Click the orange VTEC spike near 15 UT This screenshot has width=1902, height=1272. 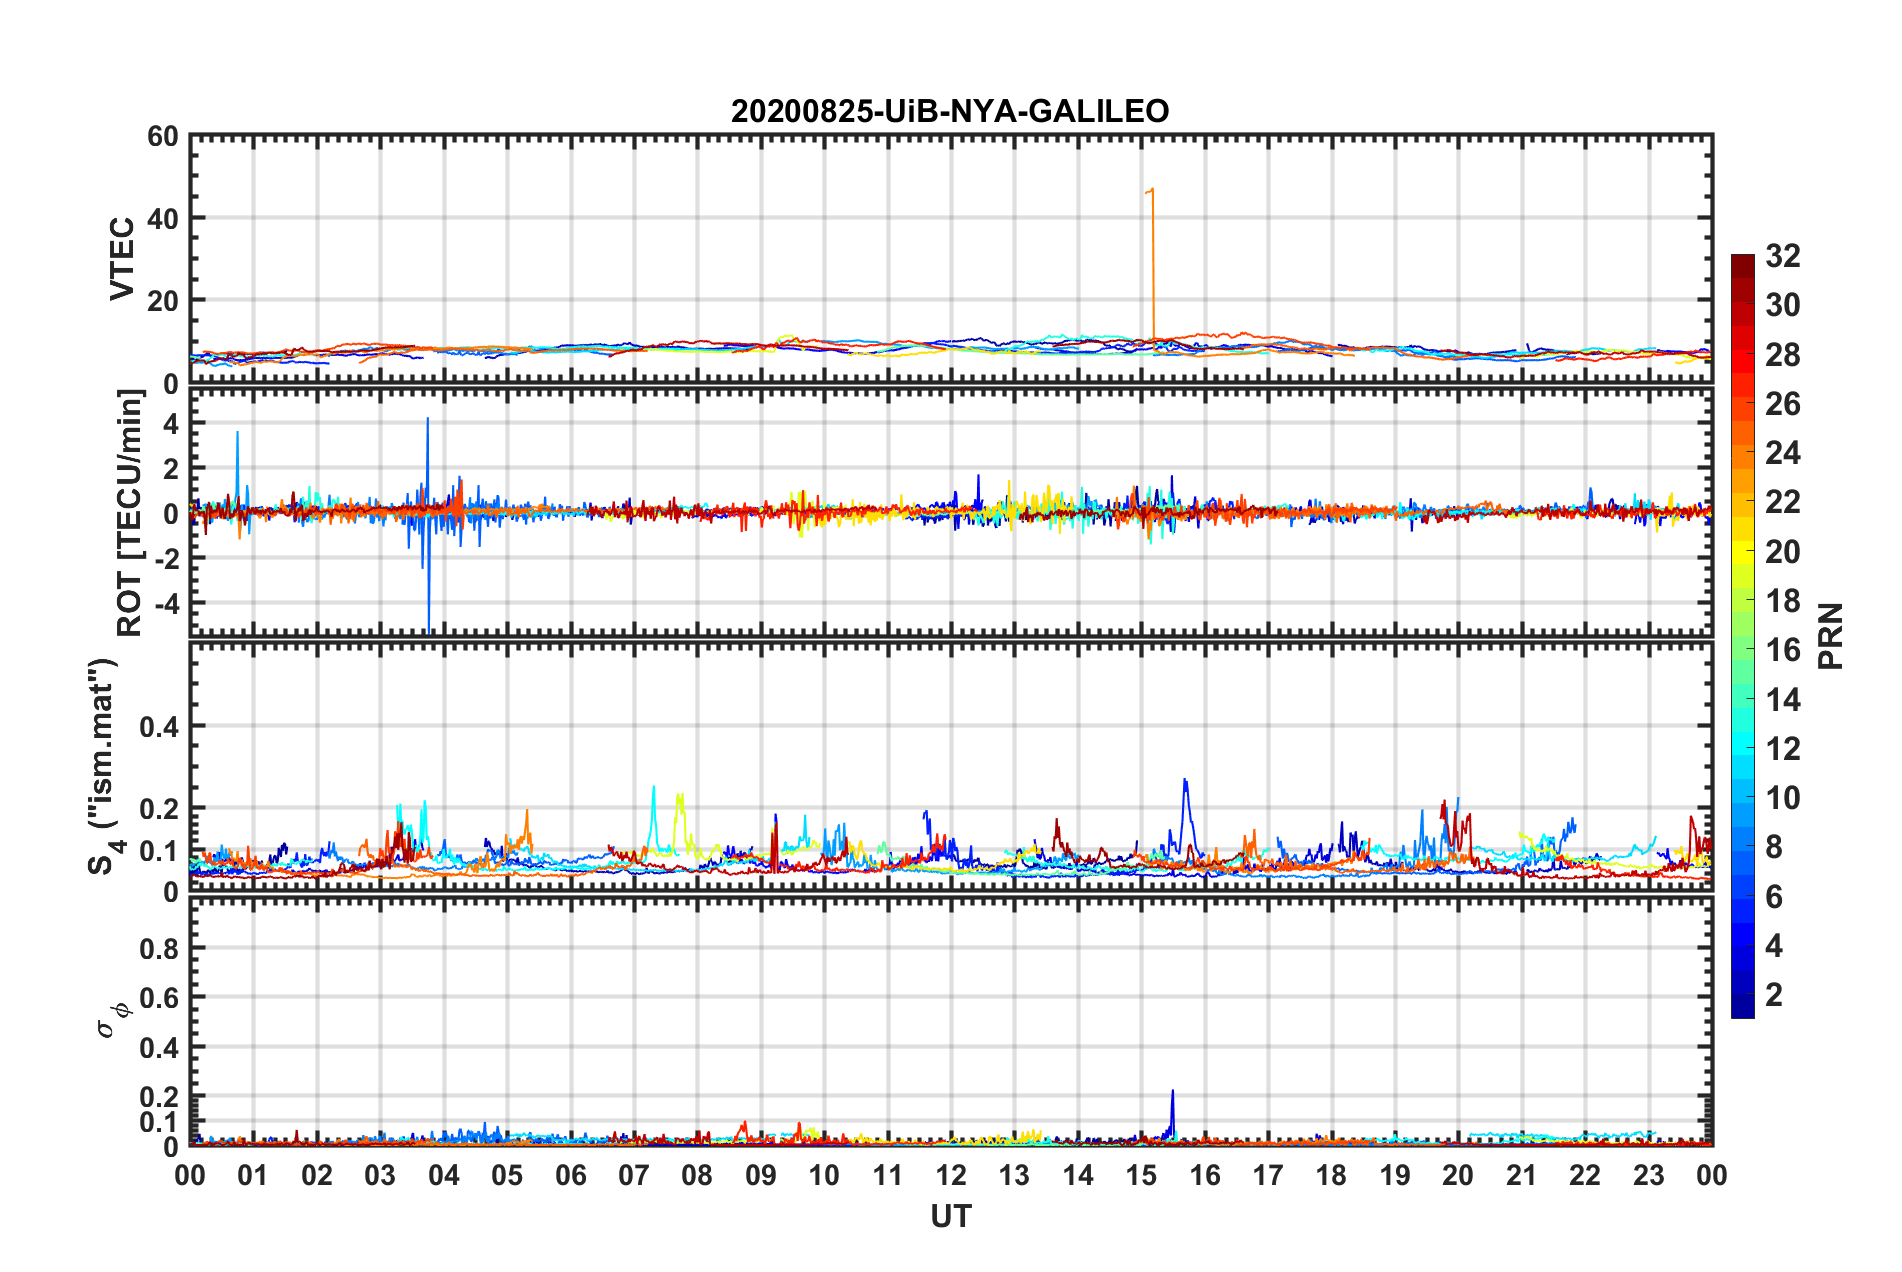tap(1153, 262)
